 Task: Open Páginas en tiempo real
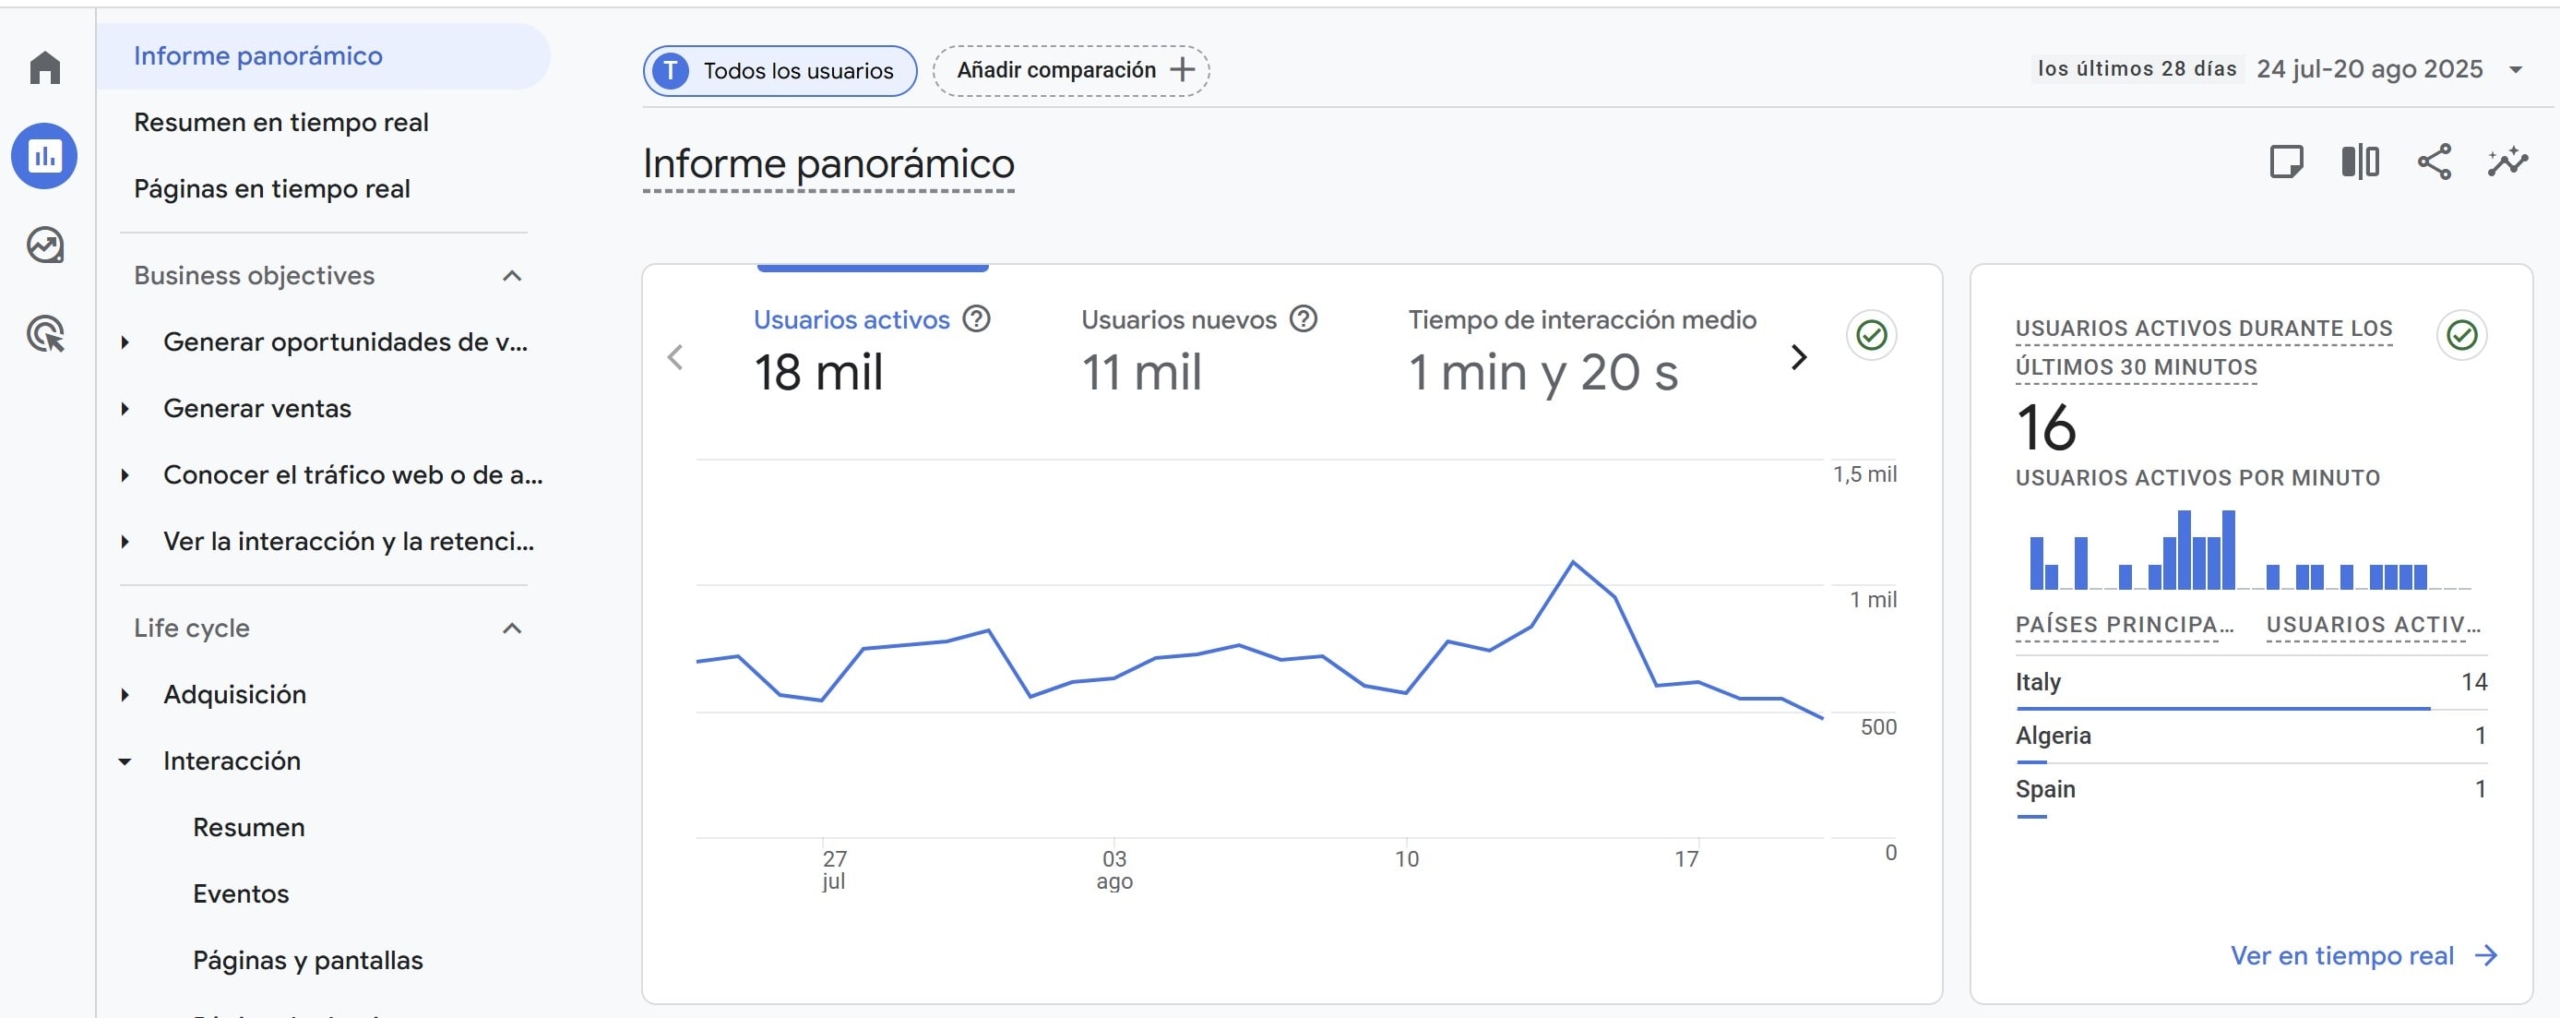[272, 189]
